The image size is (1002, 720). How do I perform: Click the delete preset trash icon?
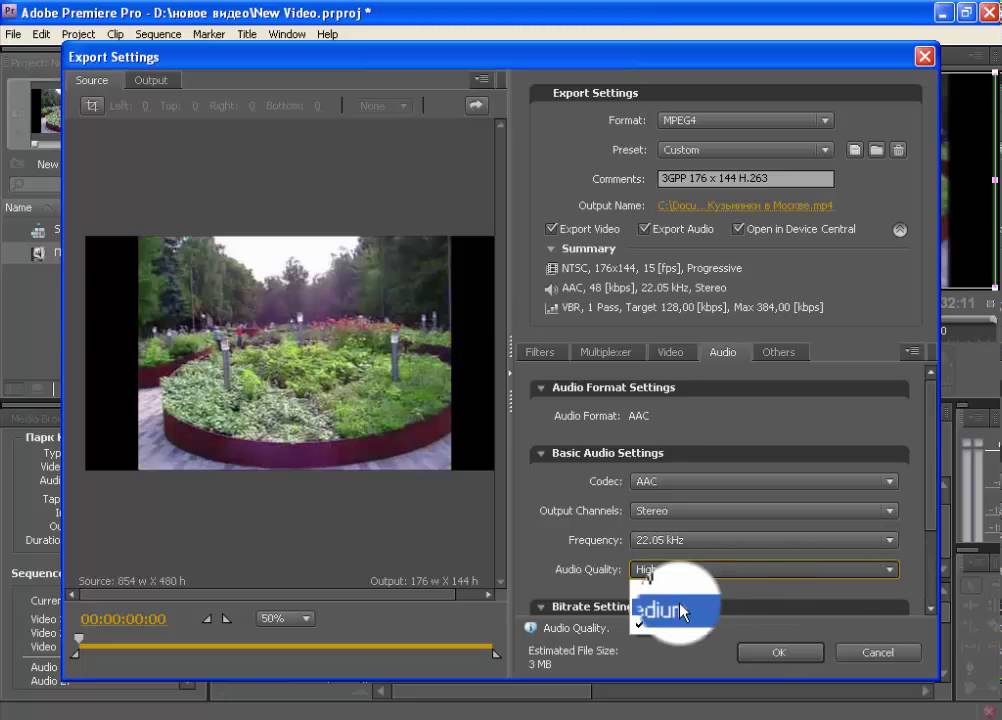point(898,150)
